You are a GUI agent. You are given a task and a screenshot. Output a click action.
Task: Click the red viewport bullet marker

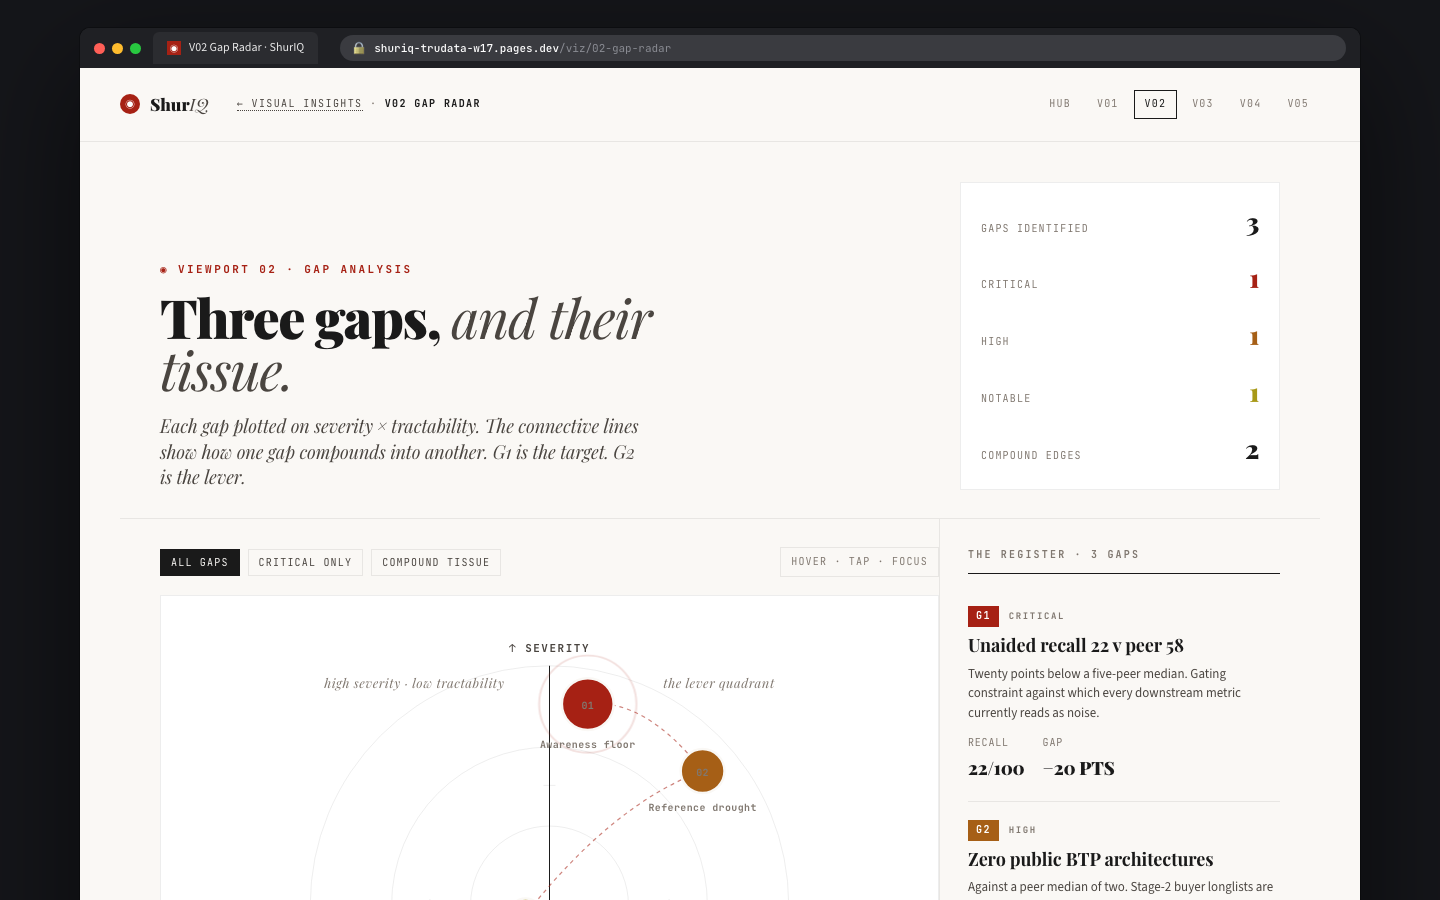pos(164,270)
